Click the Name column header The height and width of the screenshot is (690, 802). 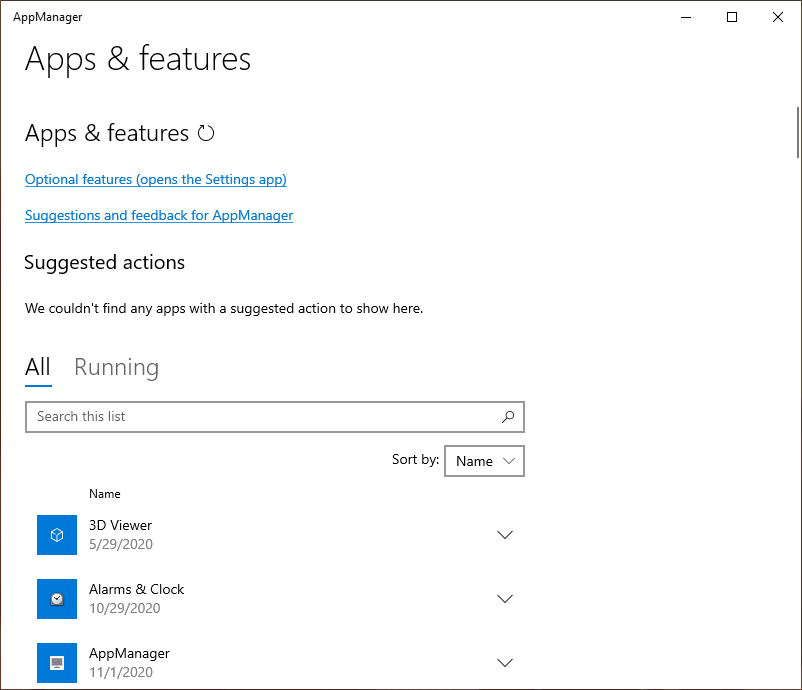104,493
